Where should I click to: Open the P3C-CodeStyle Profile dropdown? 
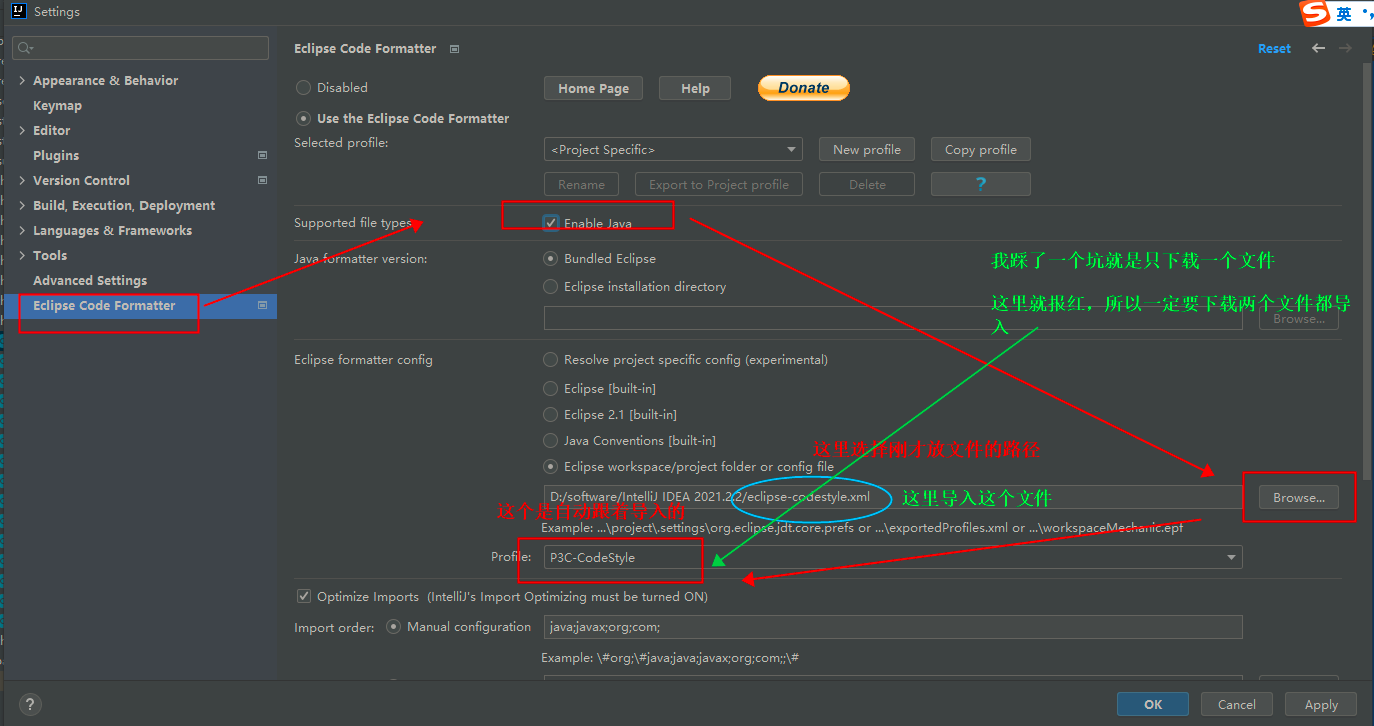[893, 557]
